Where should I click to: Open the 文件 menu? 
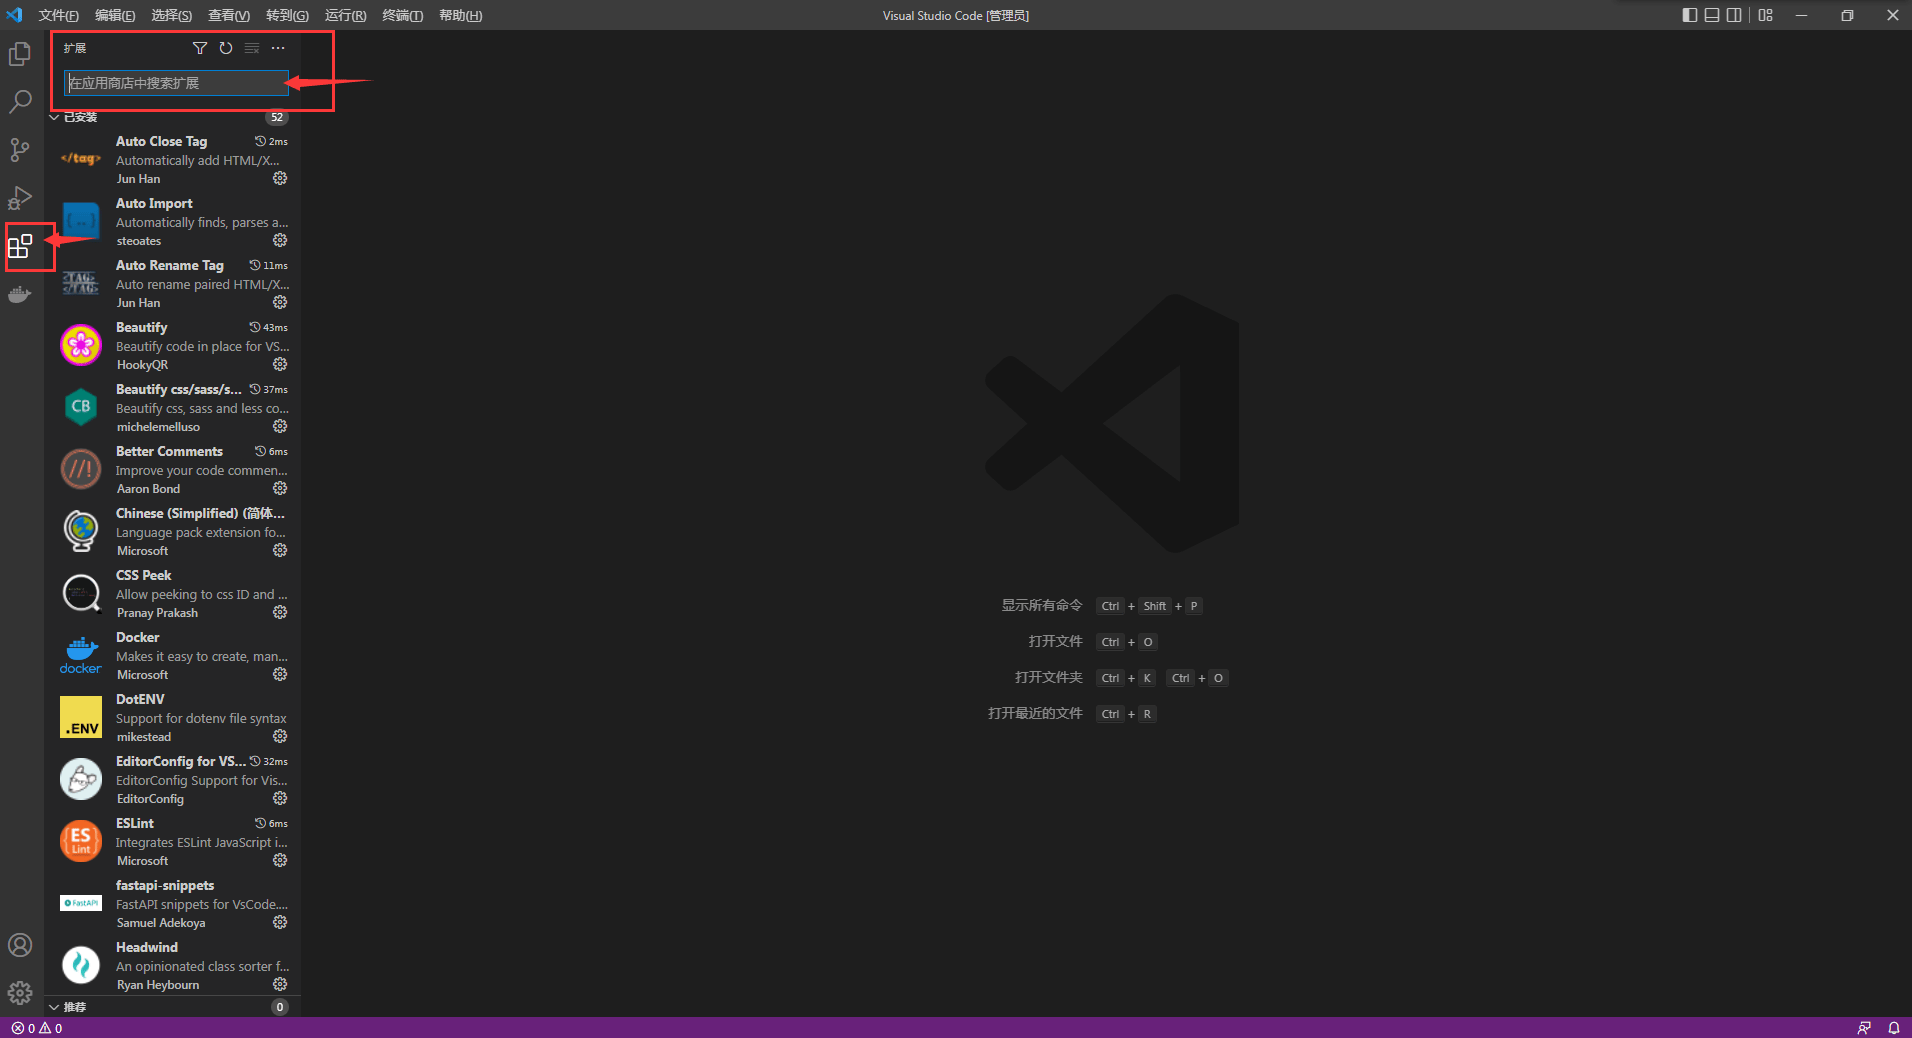click(57, 15)
